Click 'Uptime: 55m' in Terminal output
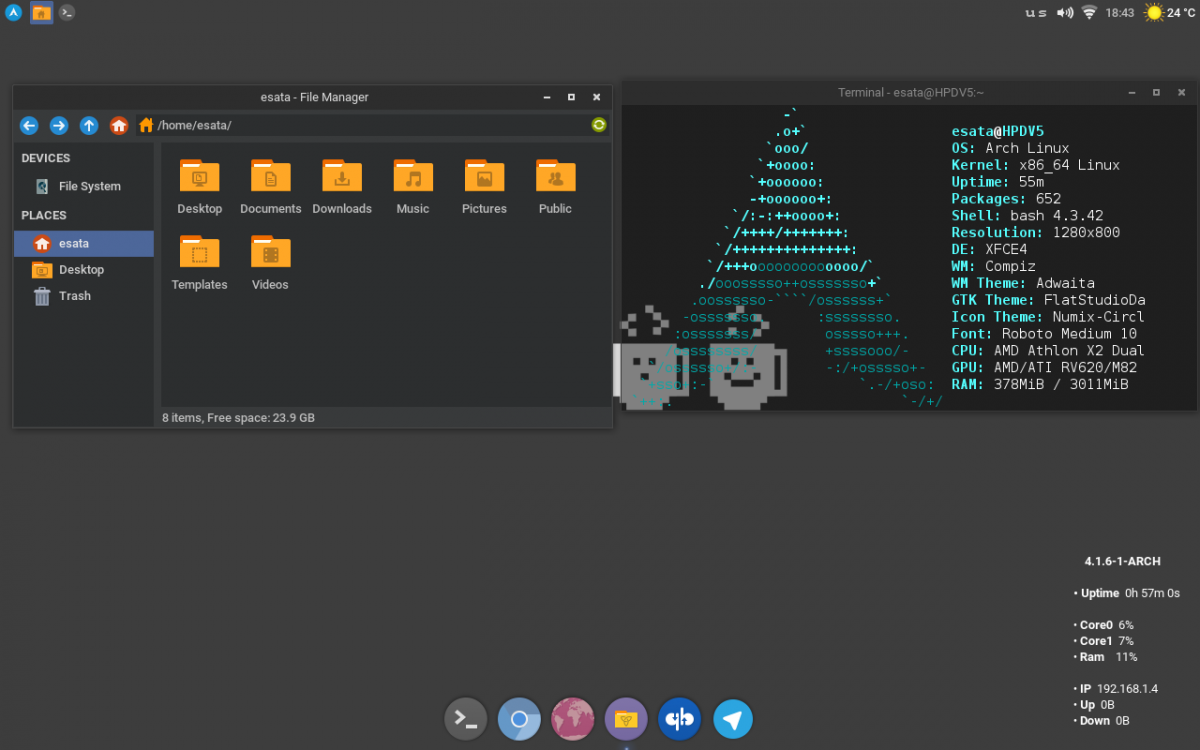The width and height of the screenshot is (1200, 750). (998, 182)
